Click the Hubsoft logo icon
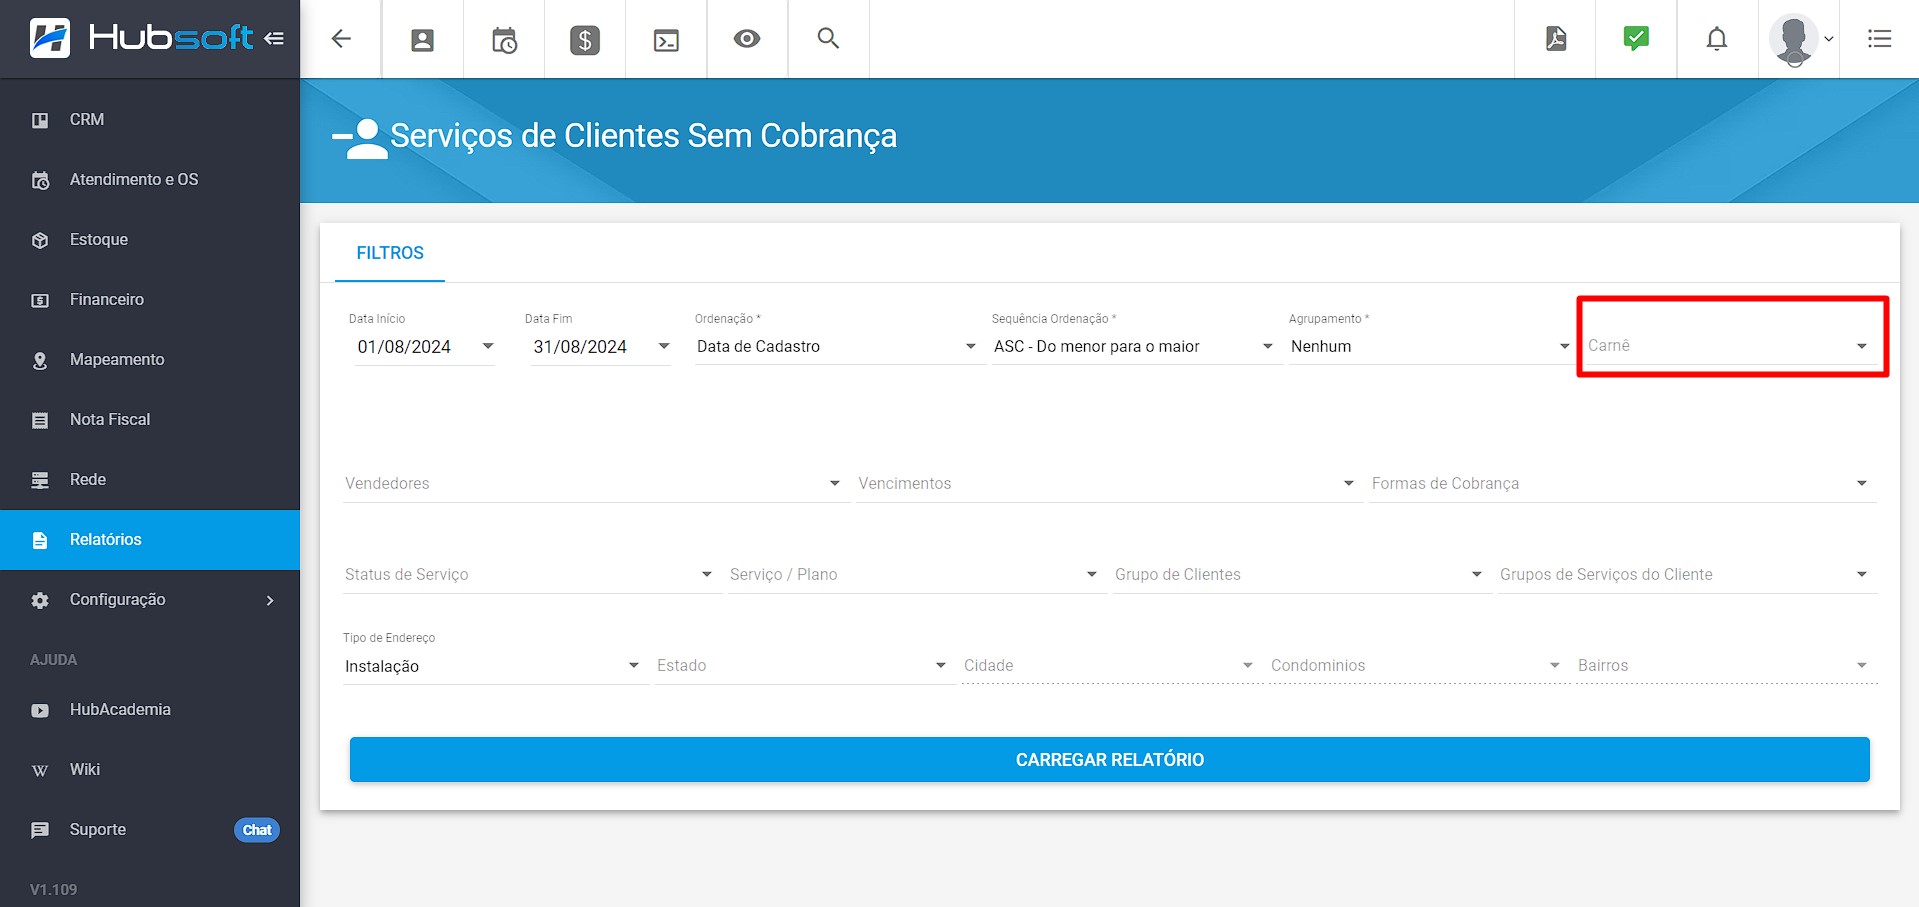The width and height of the screenshot is (1919, 907). coord(50,38)
